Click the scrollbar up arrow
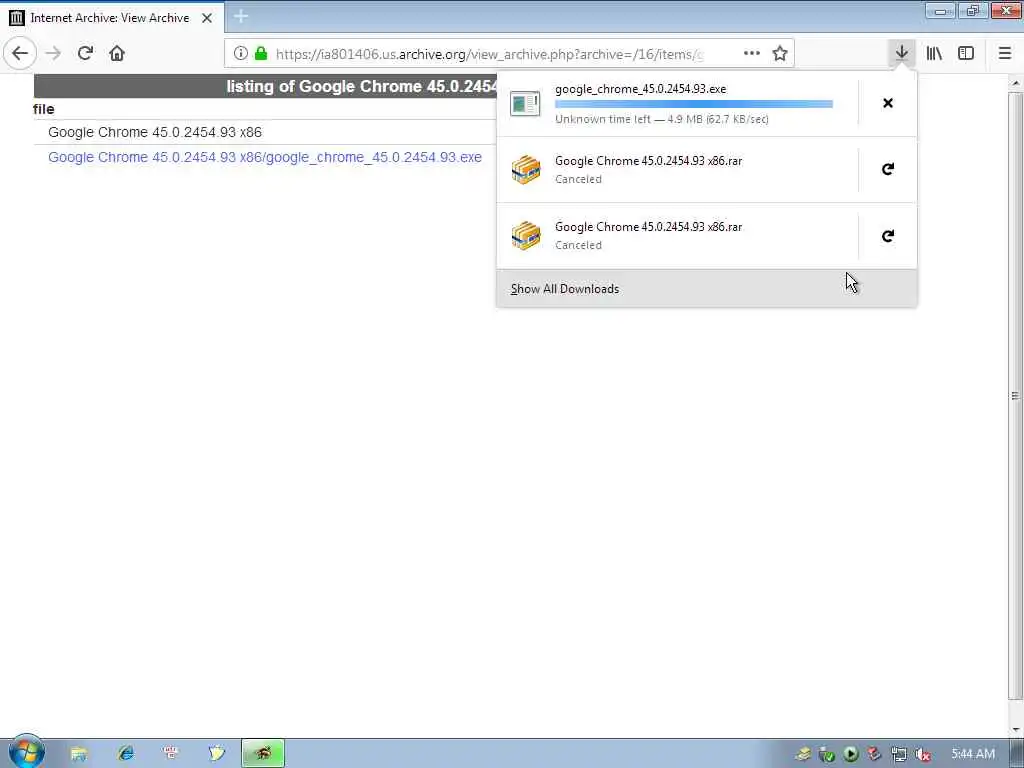Screen dimensions: 1024x768 1015,83
